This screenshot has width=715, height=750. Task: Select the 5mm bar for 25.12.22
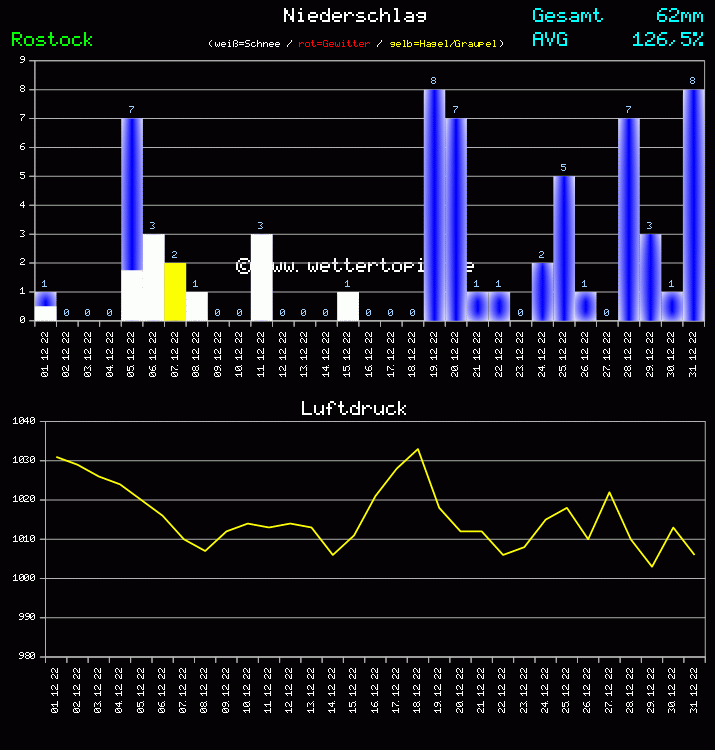click(564, 248)
